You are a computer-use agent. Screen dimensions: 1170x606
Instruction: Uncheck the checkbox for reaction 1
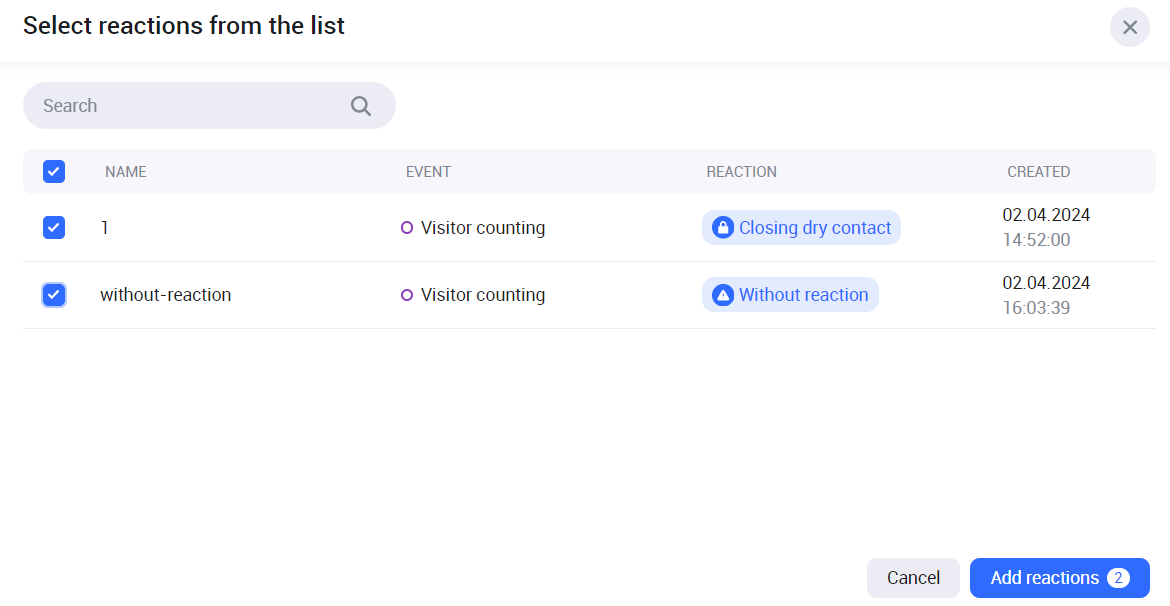coord(54,228)
